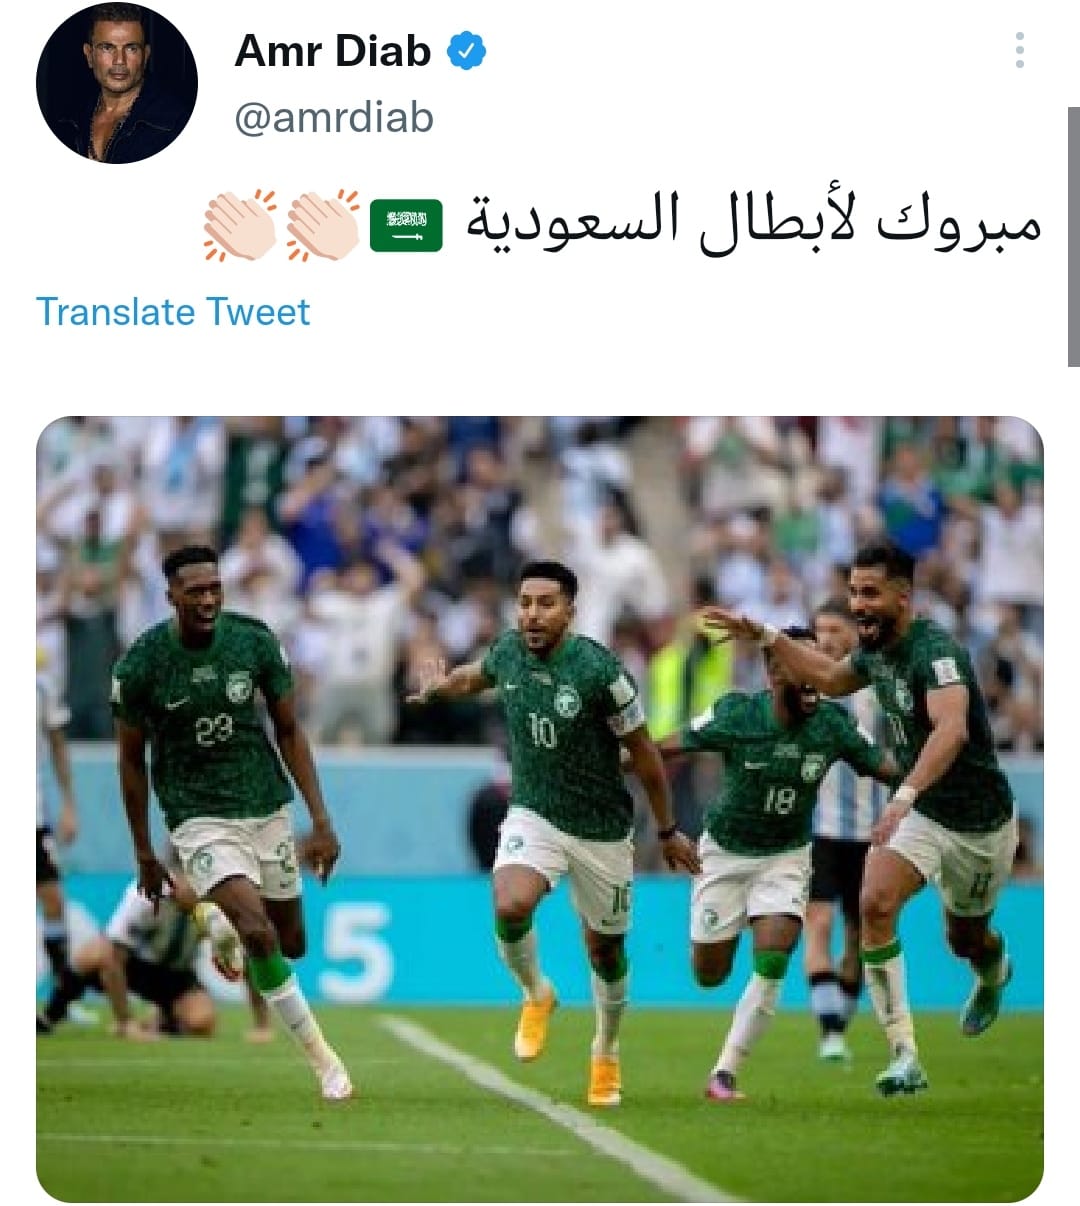Click the Saudi Arabia flag emoji
The height and width of the screenshot is (1206, 1080).
[x=406, y=225]
